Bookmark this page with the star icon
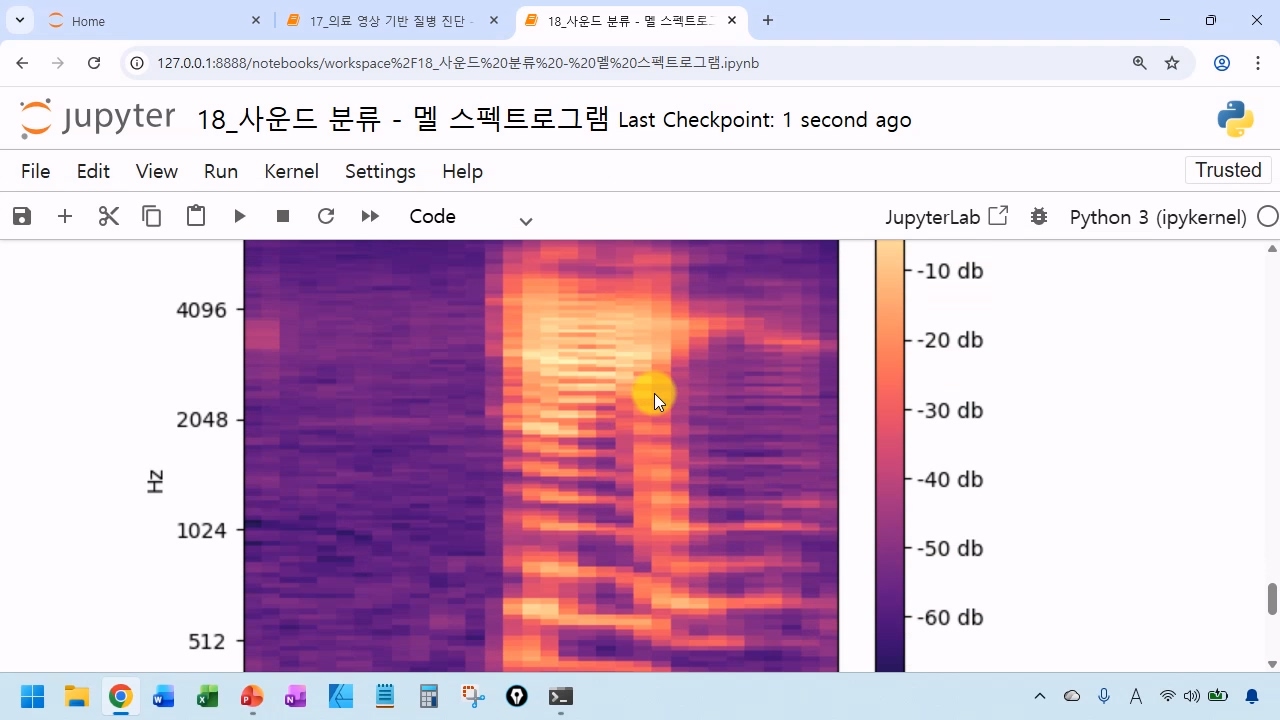The height and width of the screenshot is (720, 1280). click(x=1172, y=63)
